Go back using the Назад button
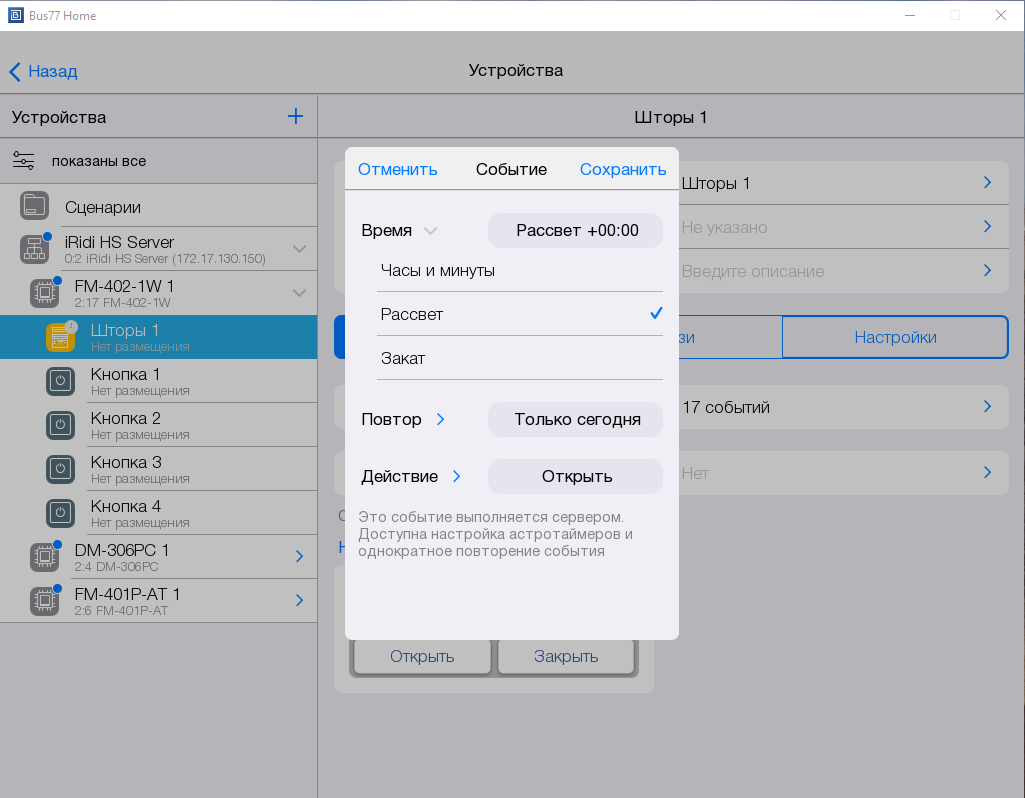Image resolution: width=1025 pixels, height=798 pixels. click(43, 71)
